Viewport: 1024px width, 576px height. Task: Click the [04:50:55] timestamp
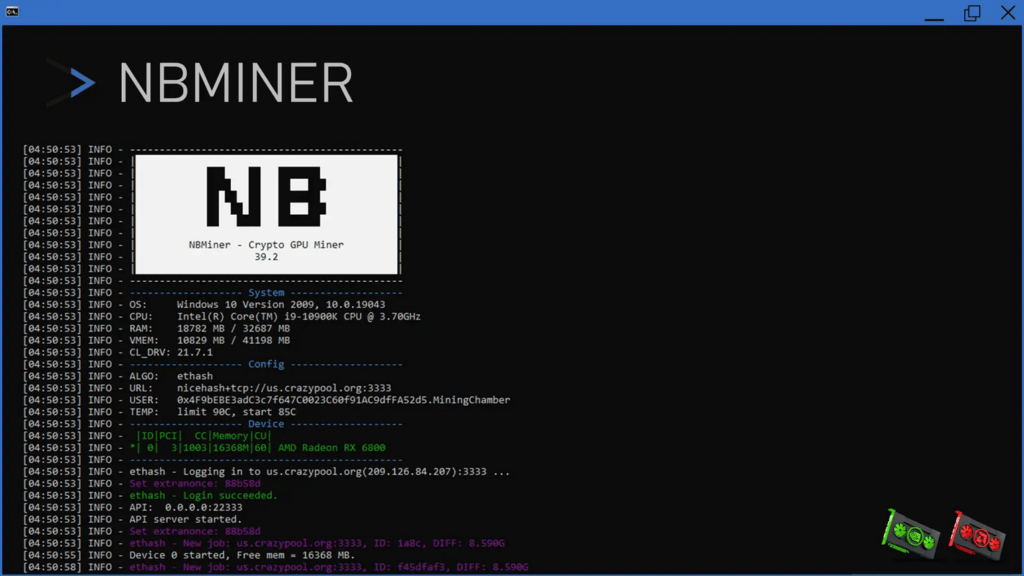[52, 555]
